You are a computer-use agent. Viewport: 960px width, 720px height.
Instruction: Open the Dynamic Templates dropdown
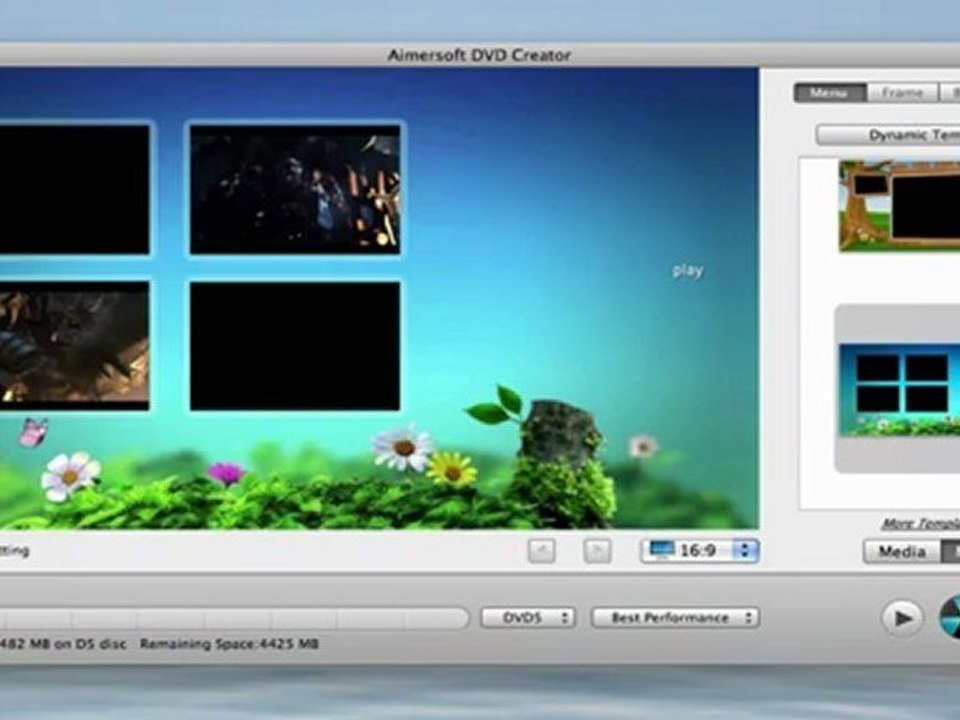(x=888, y=135)
